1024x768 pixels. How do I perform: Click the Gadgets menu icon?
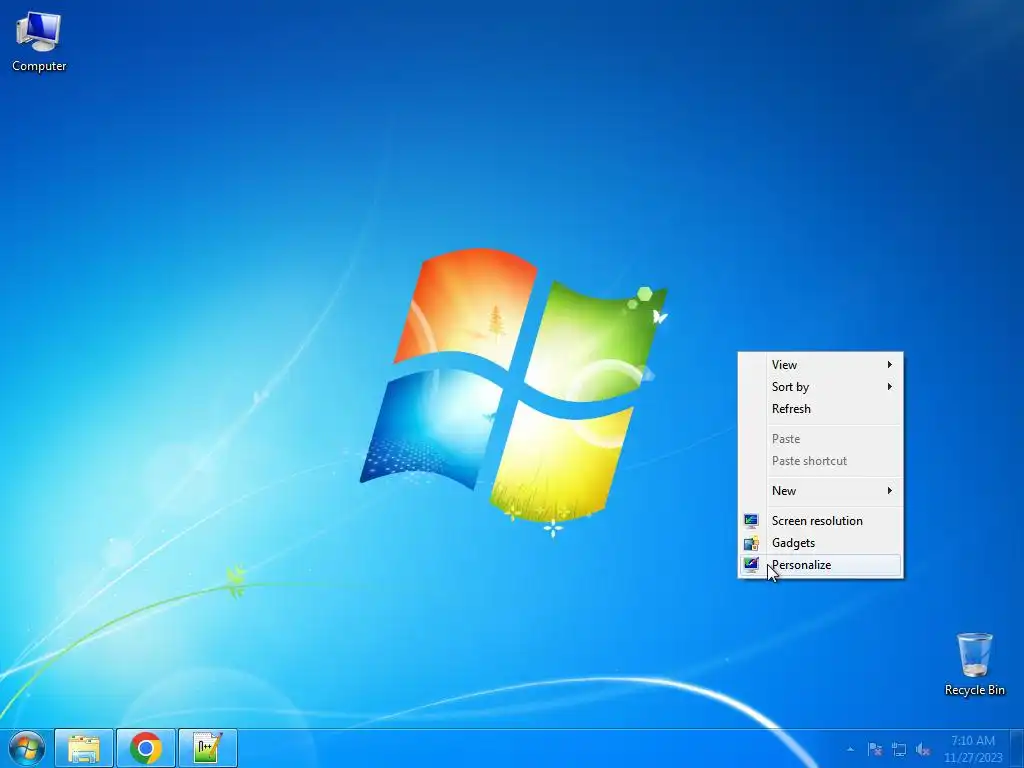pos(751,543)
